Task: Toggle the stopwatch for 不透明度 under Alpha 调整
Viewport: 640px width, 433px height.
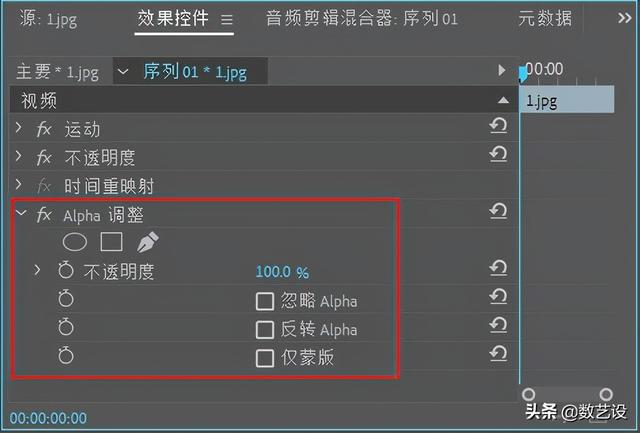Action: [x=66, y=271]
